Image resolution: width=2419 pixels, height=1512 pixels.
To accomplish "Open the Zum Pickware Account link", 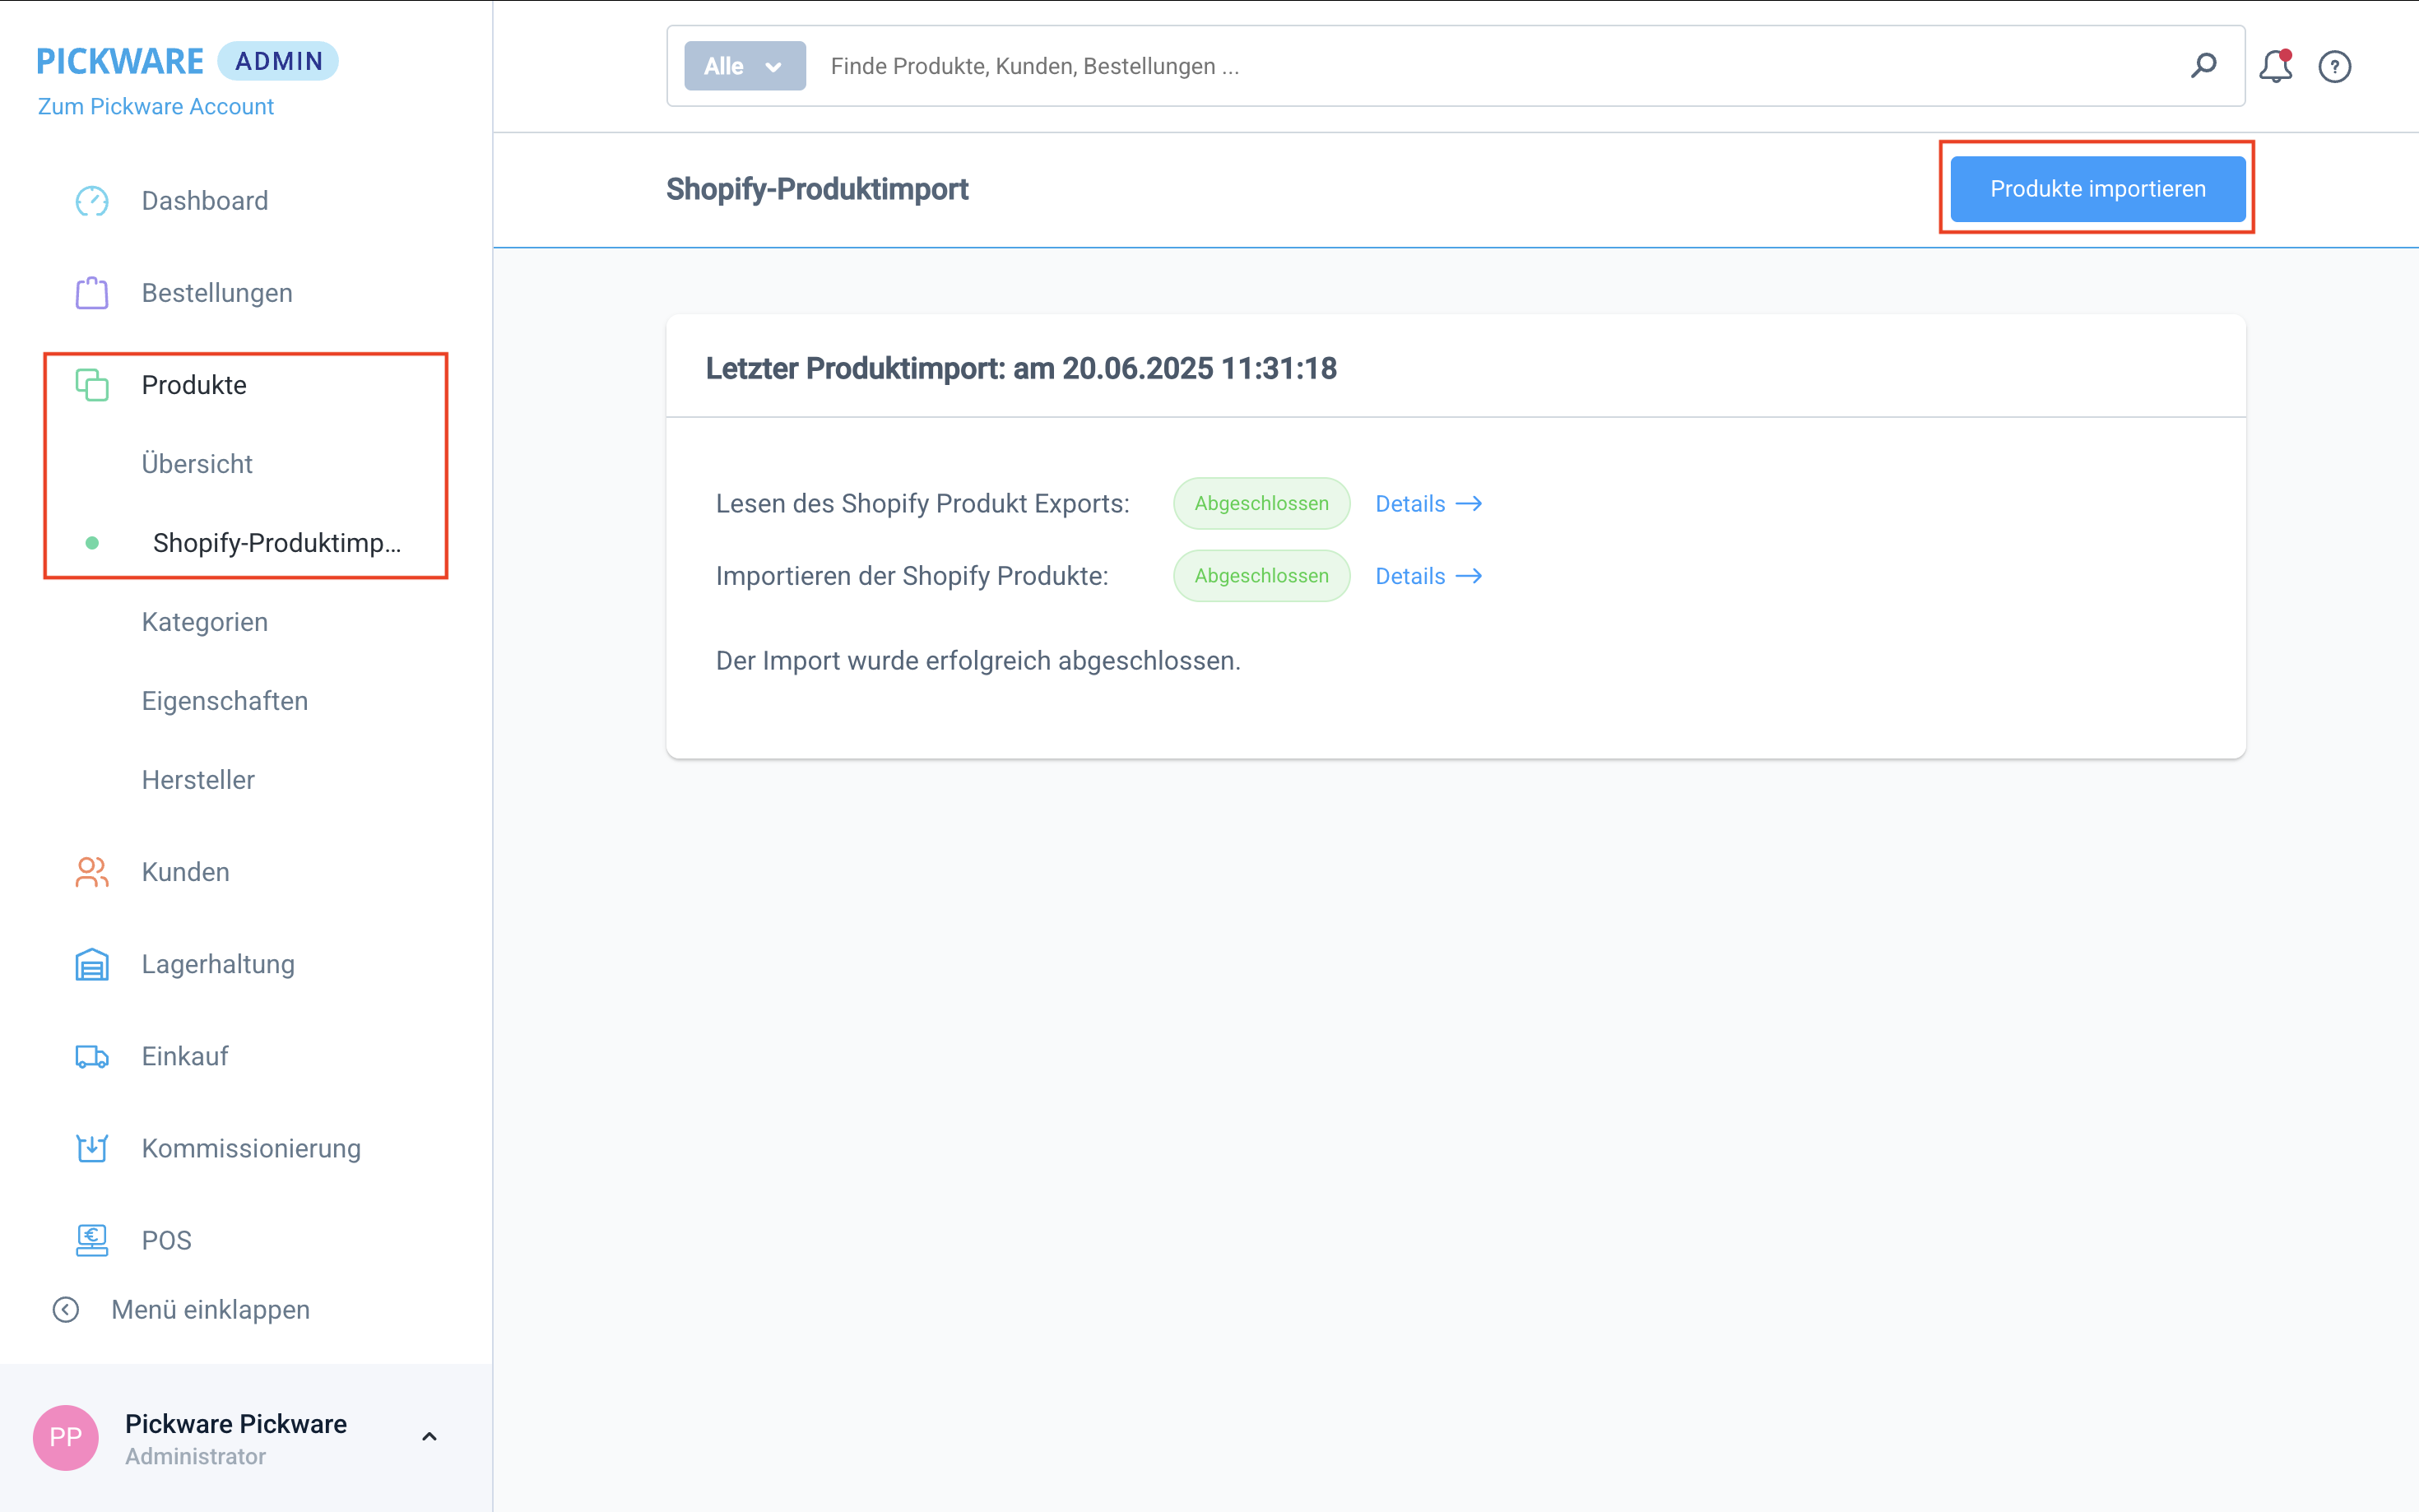I will (155, 106).
